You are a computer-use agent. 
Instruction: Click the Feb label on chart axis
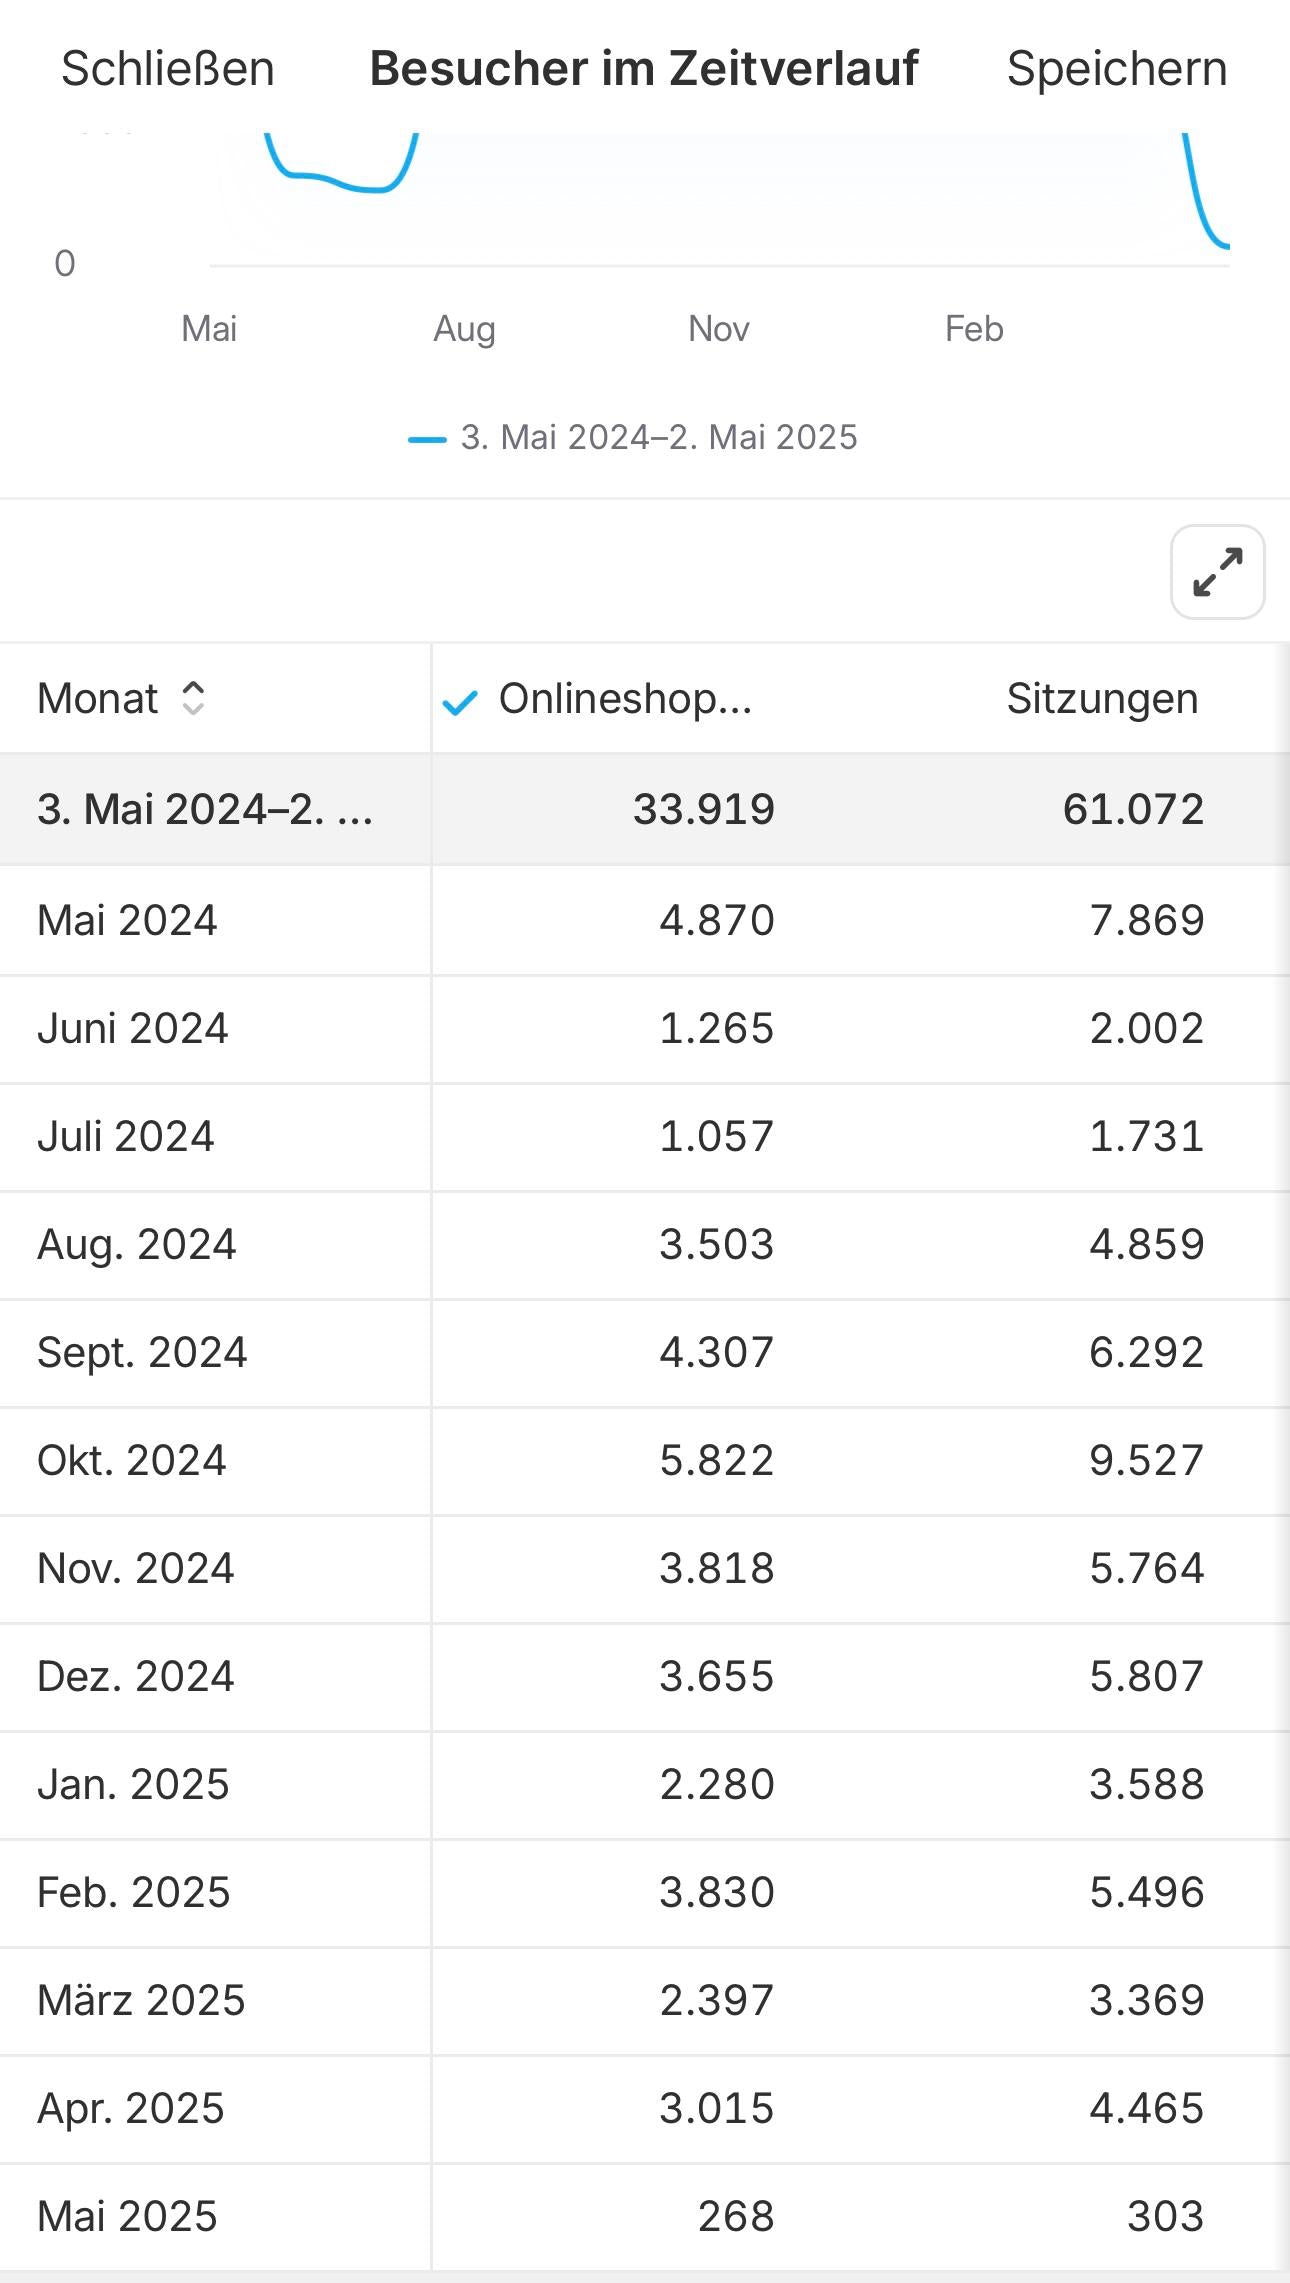pyautogui.click(x=973, y=329)
